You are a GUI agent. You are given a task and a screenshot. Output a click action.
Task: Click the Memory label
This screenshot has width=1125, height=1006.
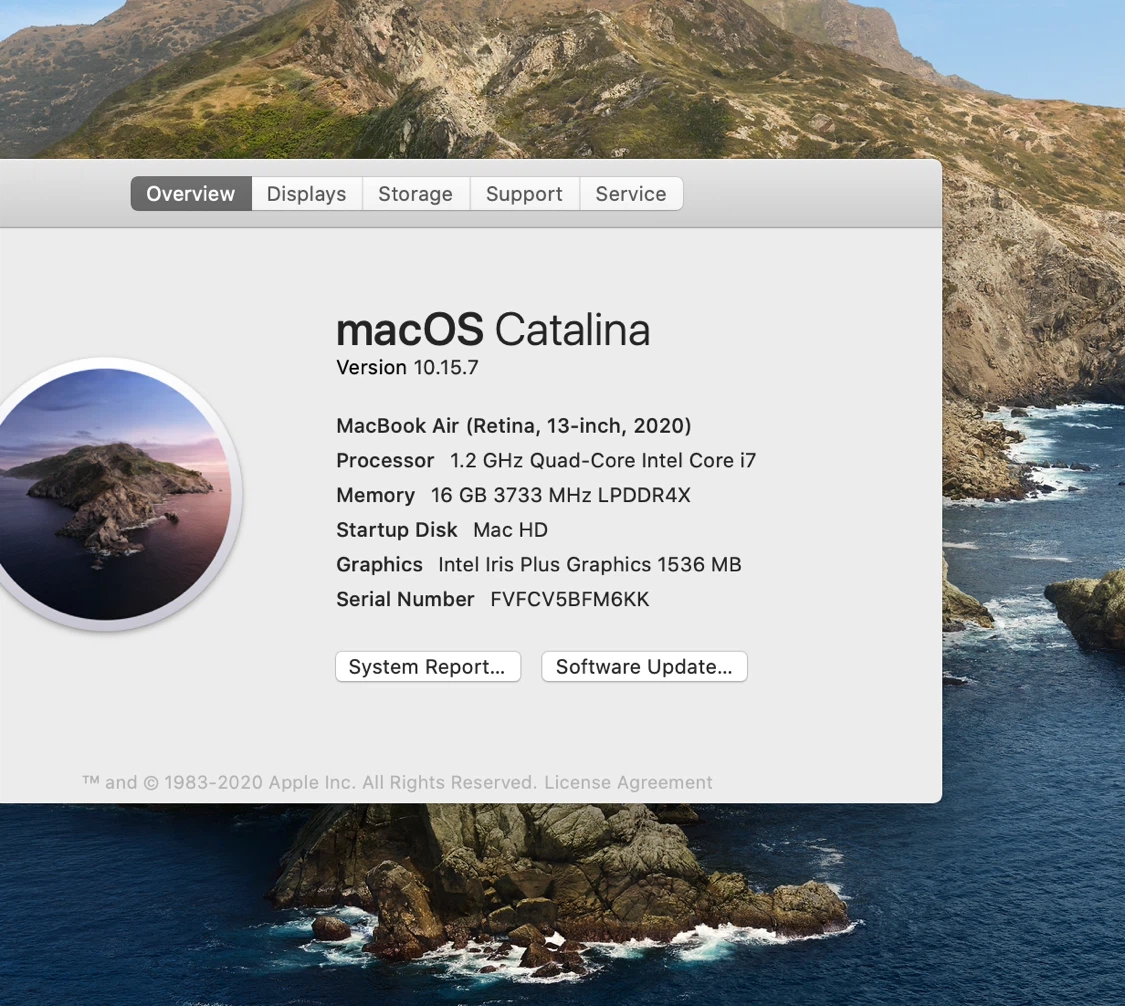(375, 495)
